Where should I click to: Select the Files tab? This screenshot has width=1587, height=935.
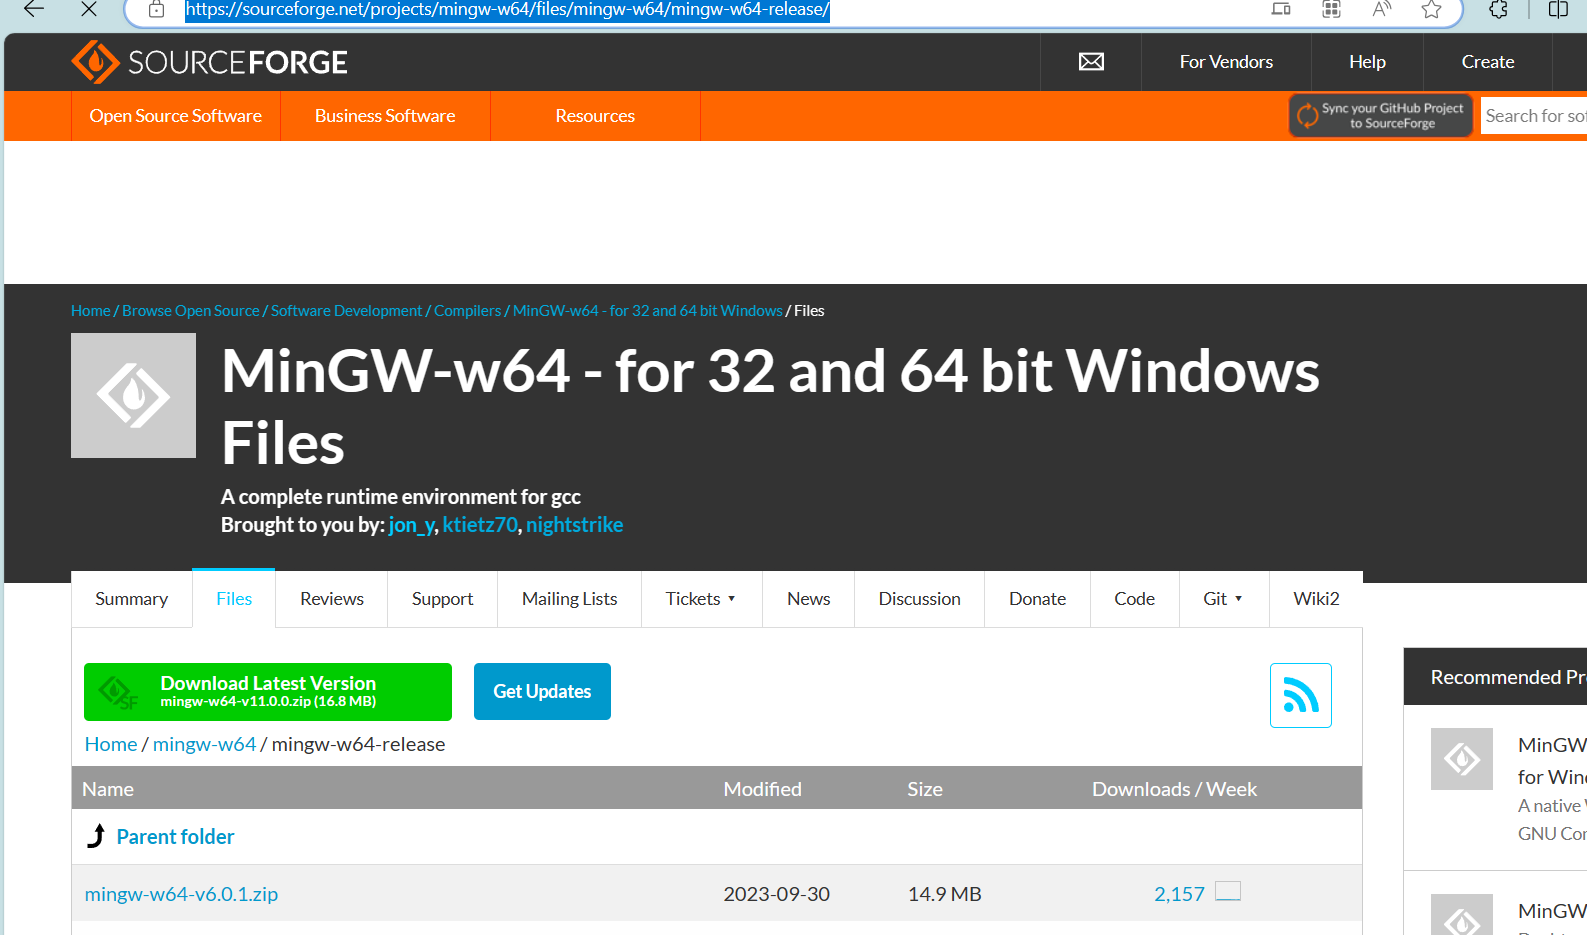point(234,599)
